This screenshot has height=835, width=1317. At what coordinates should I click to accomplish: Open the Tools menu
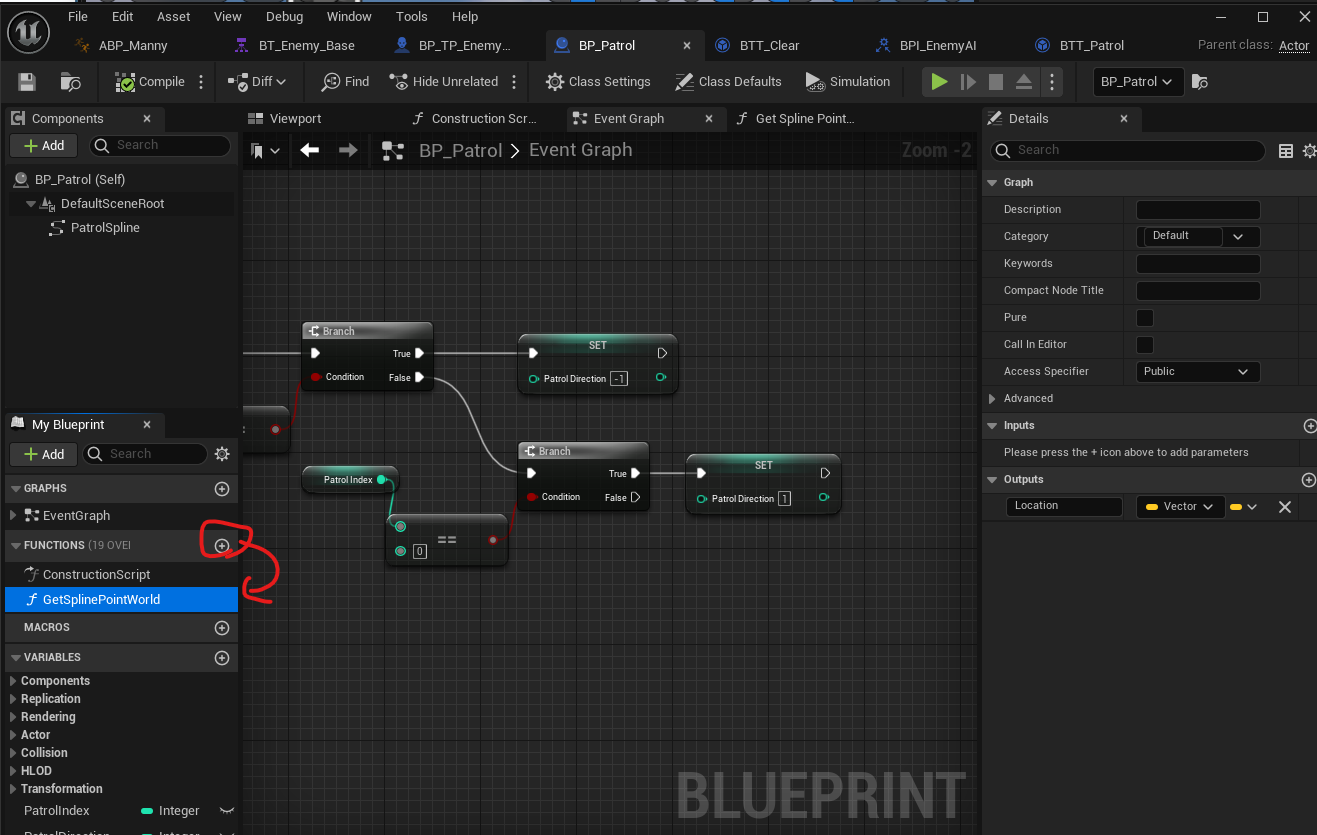[411, 16]
